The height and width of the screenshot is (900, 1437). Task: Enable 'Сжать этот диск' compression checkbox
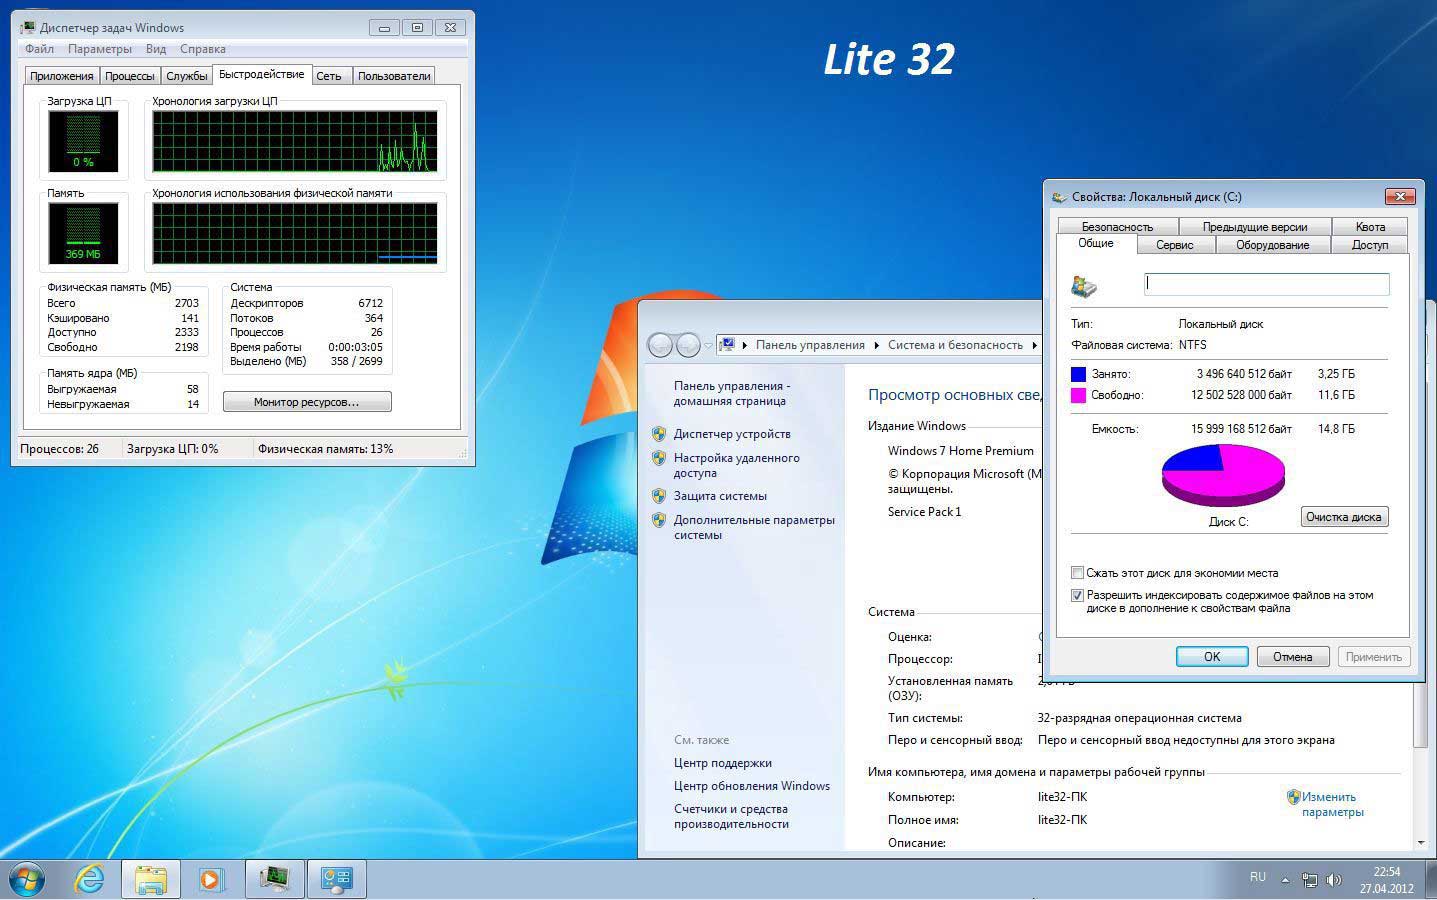[x=1077, y=573]
